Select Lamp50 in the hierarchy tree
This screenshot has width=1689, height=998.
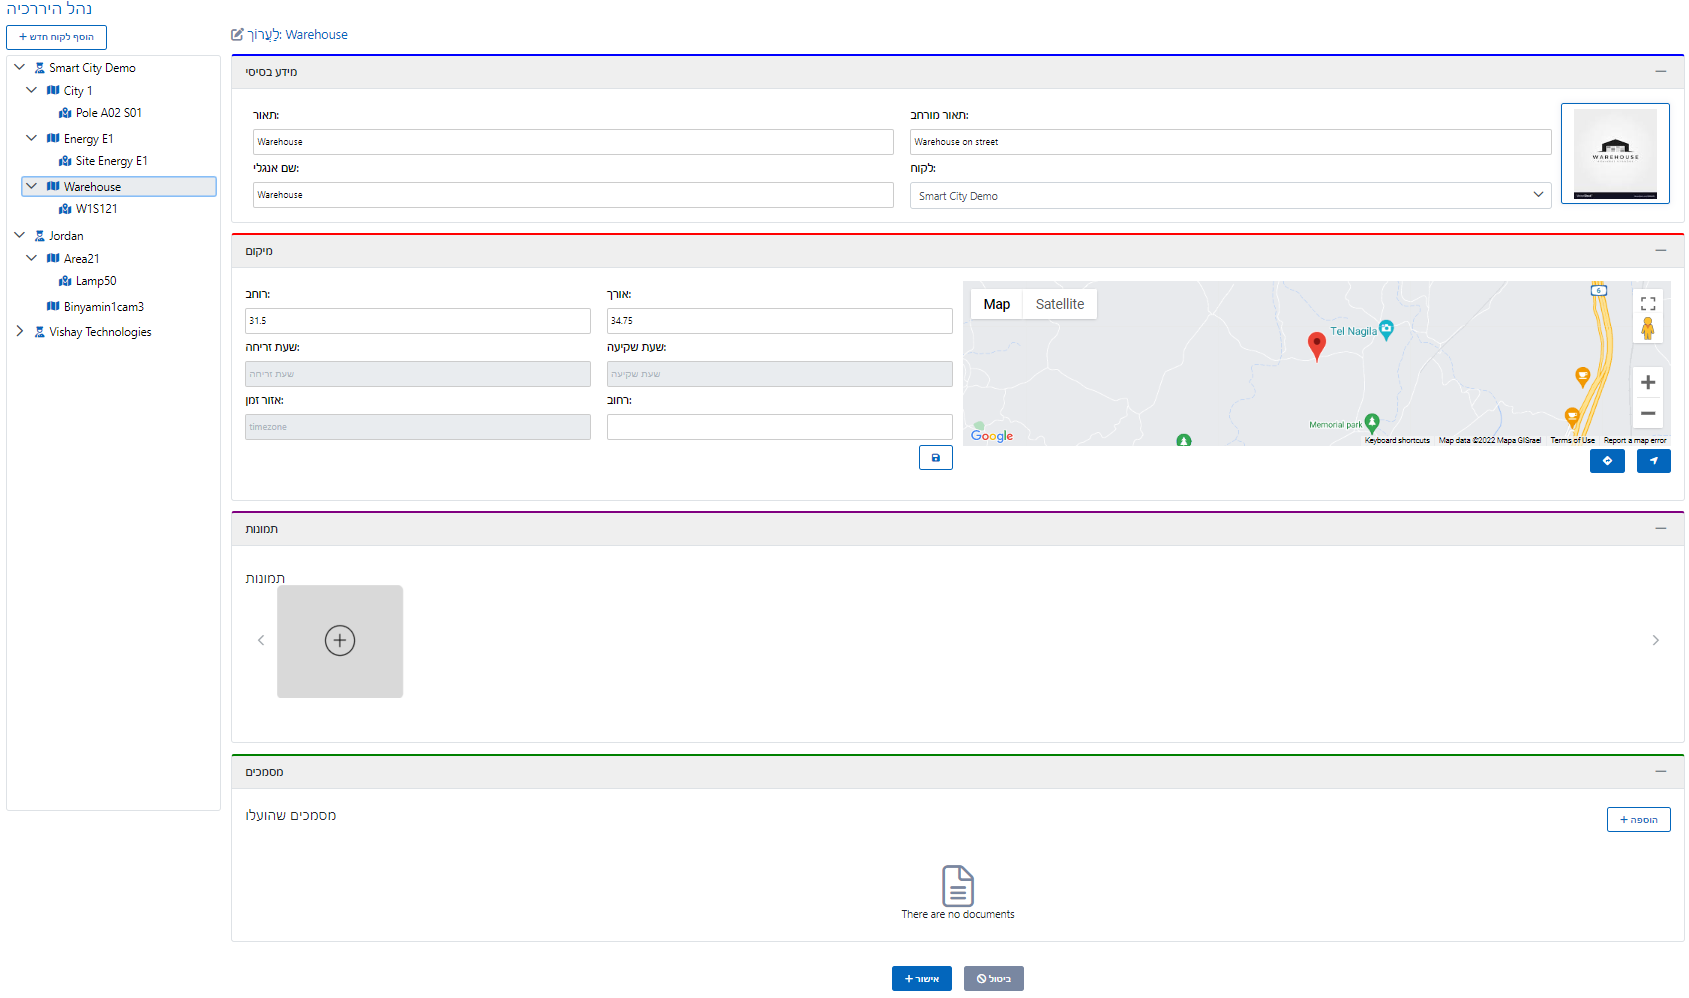96,282
